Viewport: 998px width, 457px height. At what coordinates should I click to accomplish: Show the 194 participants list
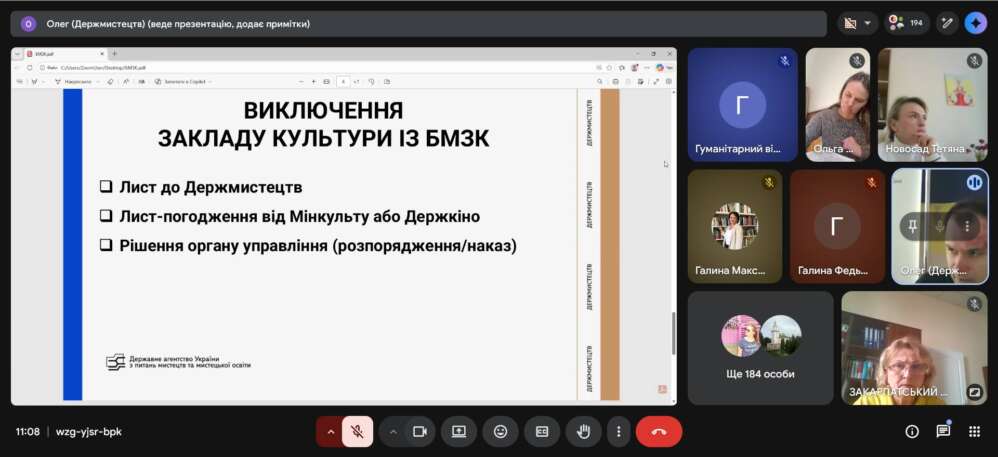(907, 23)
